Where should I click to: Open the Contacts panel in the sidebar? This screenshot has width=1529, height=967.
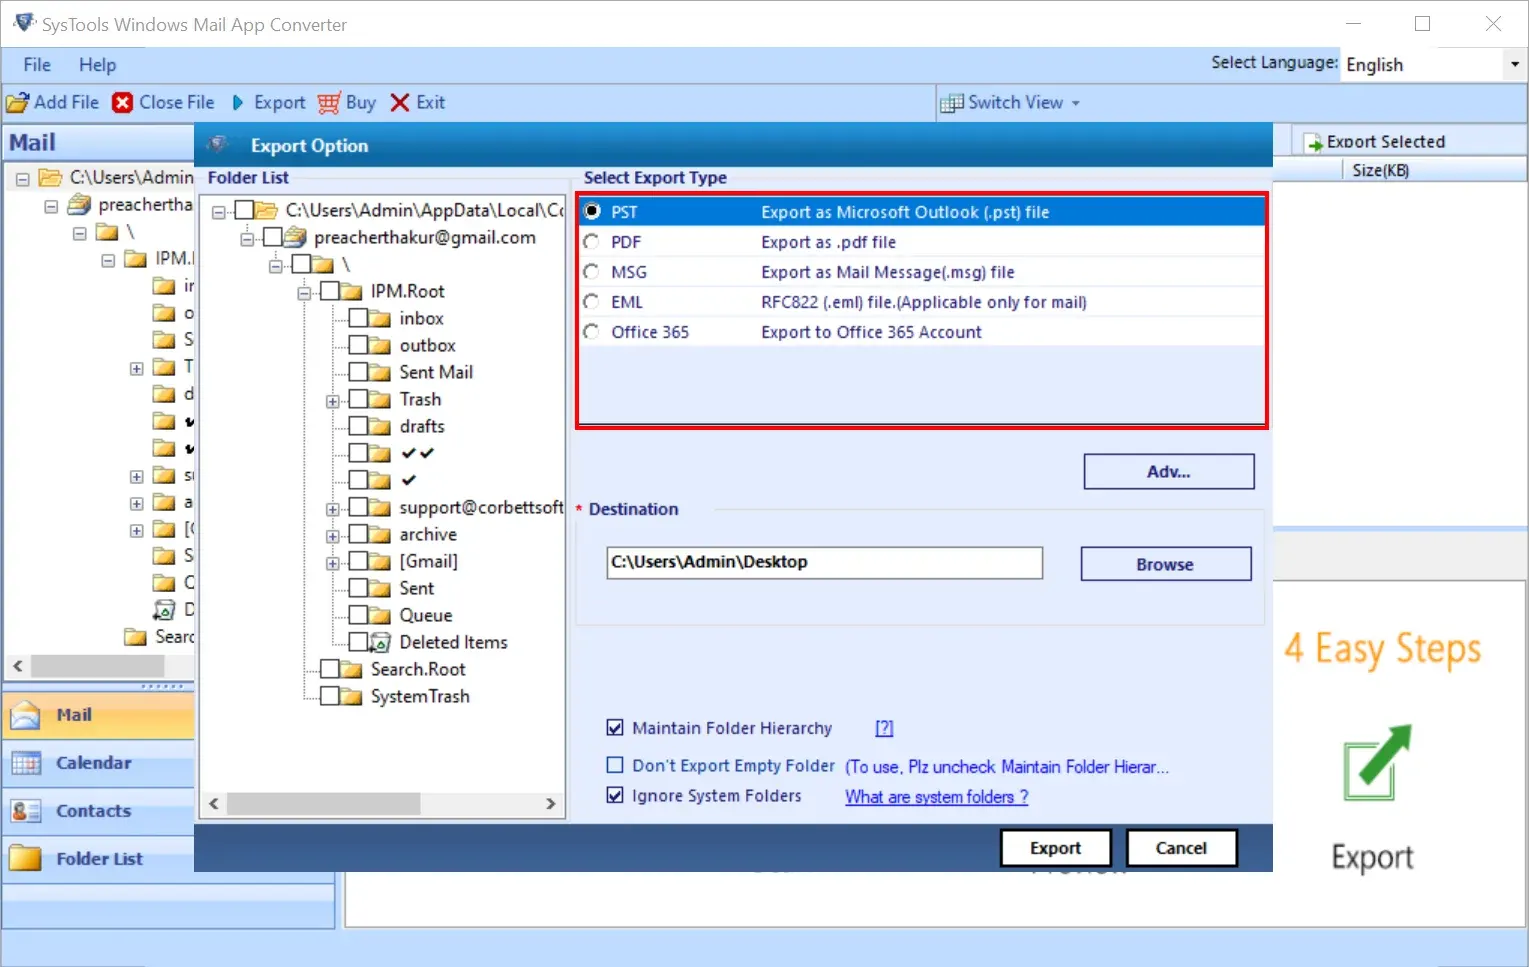coord(92,811)
